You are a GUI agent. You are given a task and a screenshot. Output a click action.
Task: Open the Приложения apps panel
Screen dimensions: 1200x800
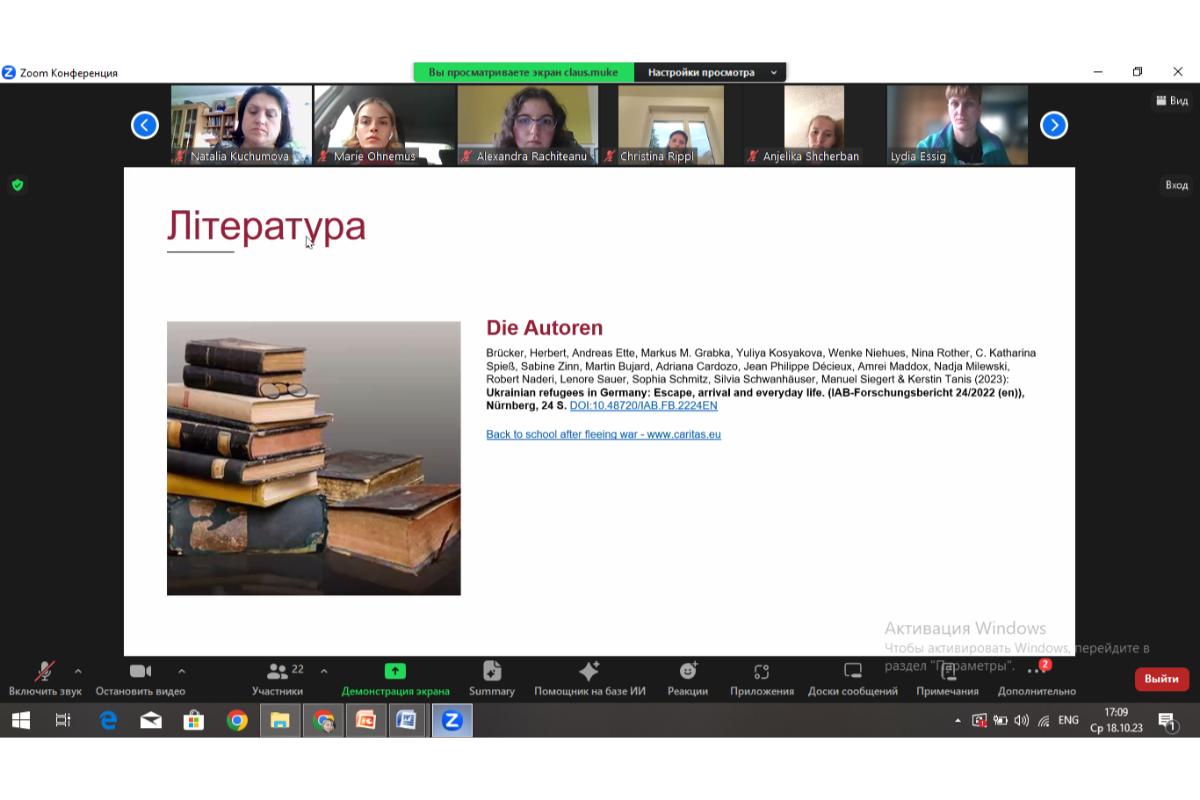pyautogui.click(x=762, y=678)
